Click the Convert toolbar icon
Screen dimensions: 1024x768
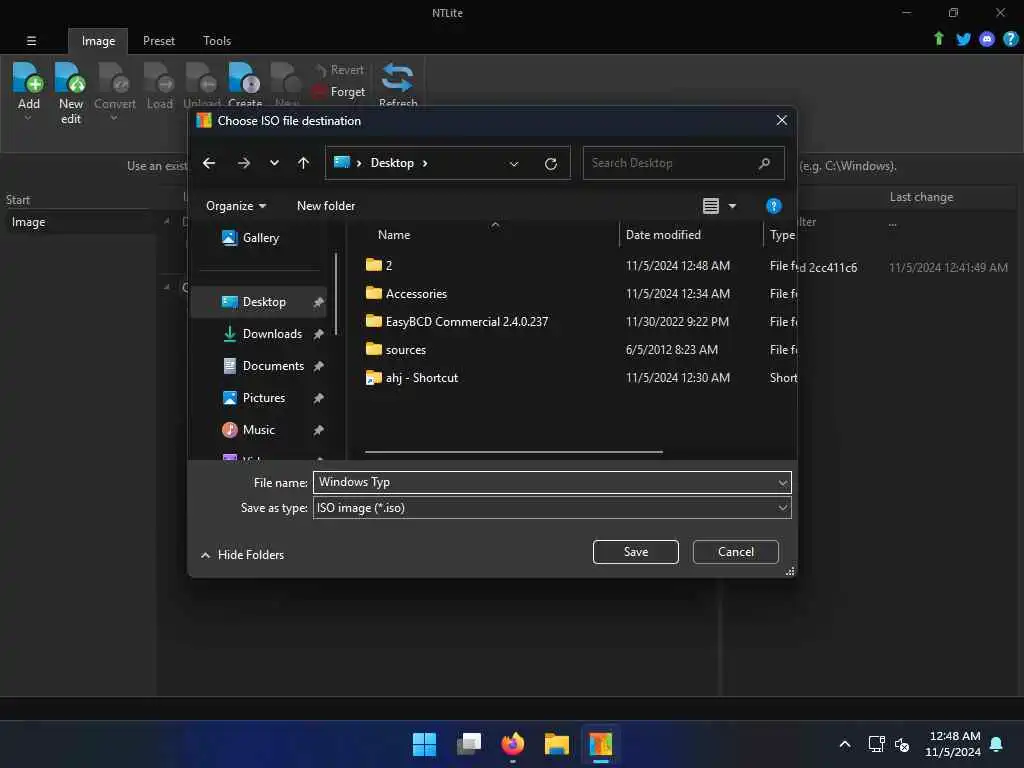(x=114, y=78)
